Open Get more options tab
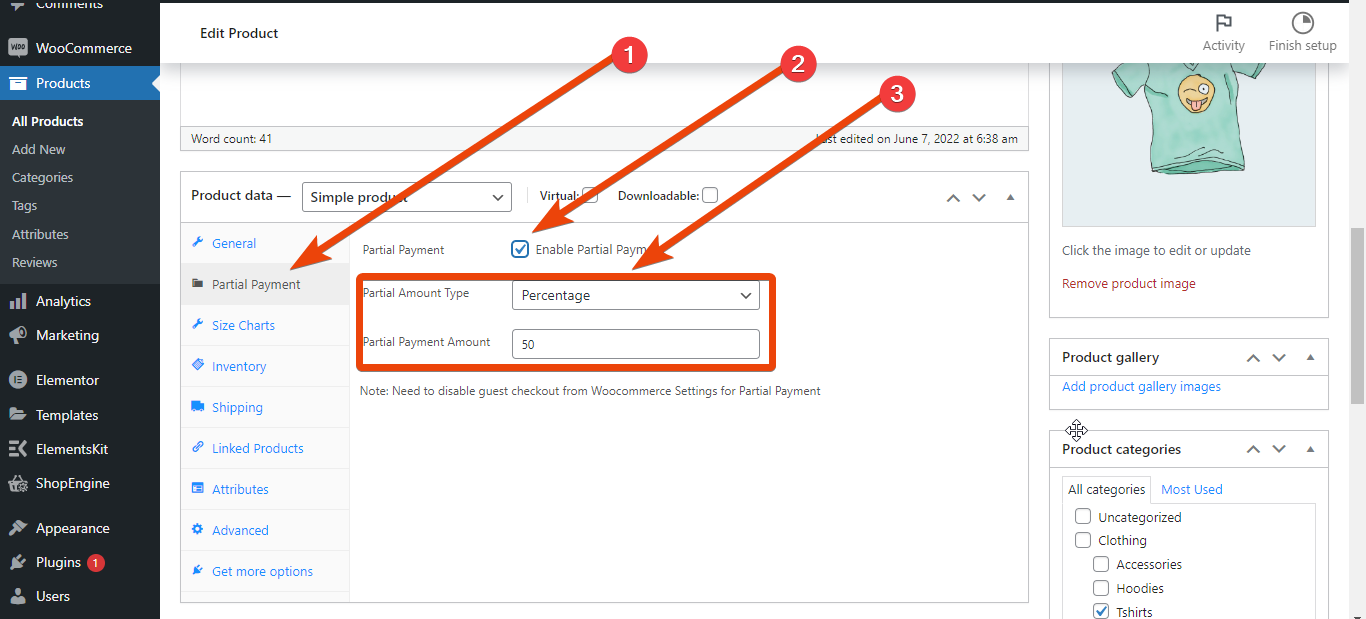1366x619 pixels. [265, 571]
